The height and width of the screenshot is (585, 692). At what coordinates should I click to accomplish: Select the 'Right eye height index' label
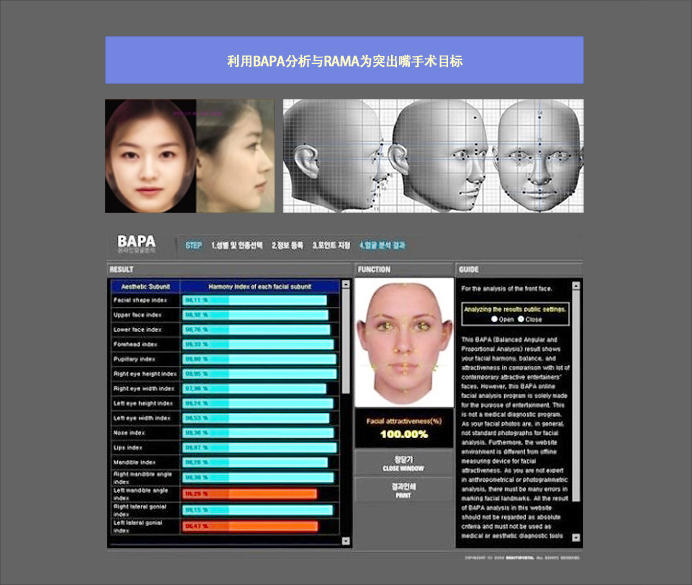[145, 374]
